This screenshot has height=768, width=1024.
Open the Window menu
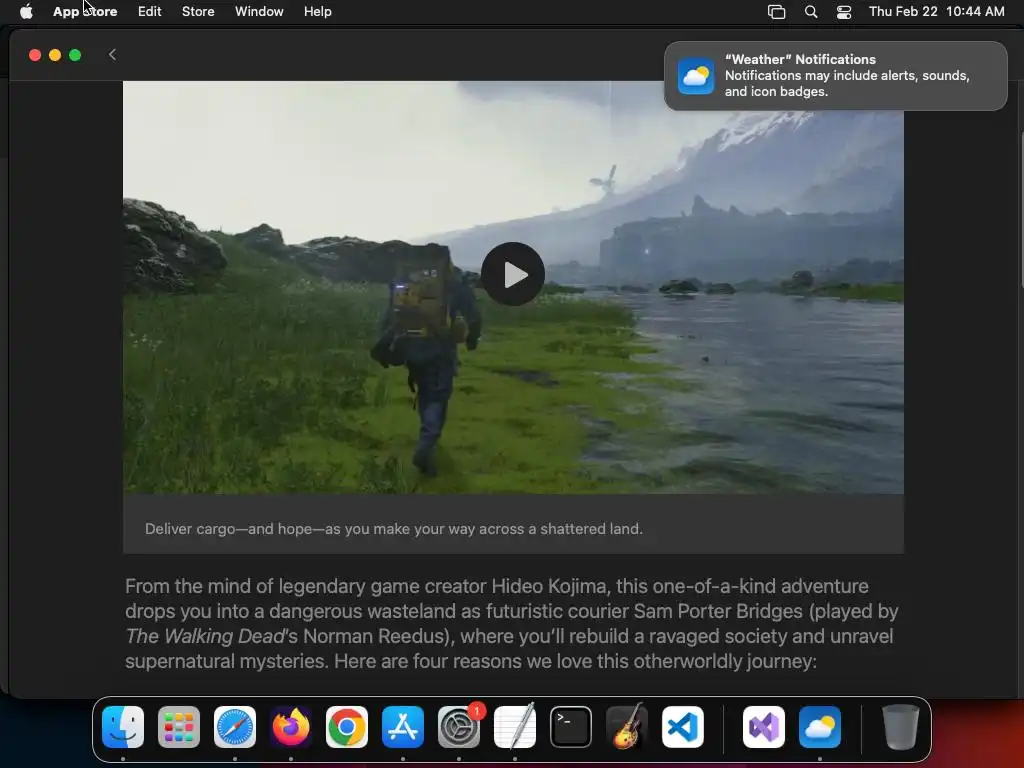pos(259,12)
